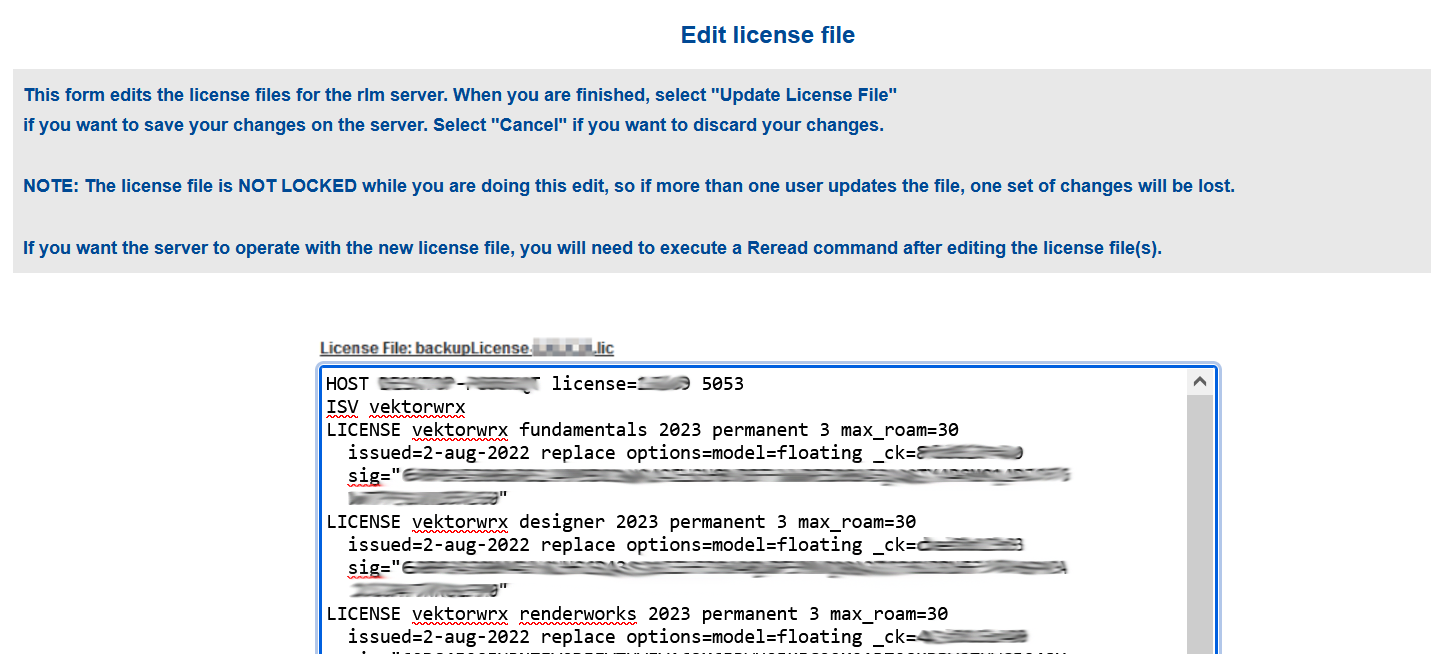Click the textarea scrollbar up arrow
Viewport: 1431px width, 654px height.
click(1200, 381)
